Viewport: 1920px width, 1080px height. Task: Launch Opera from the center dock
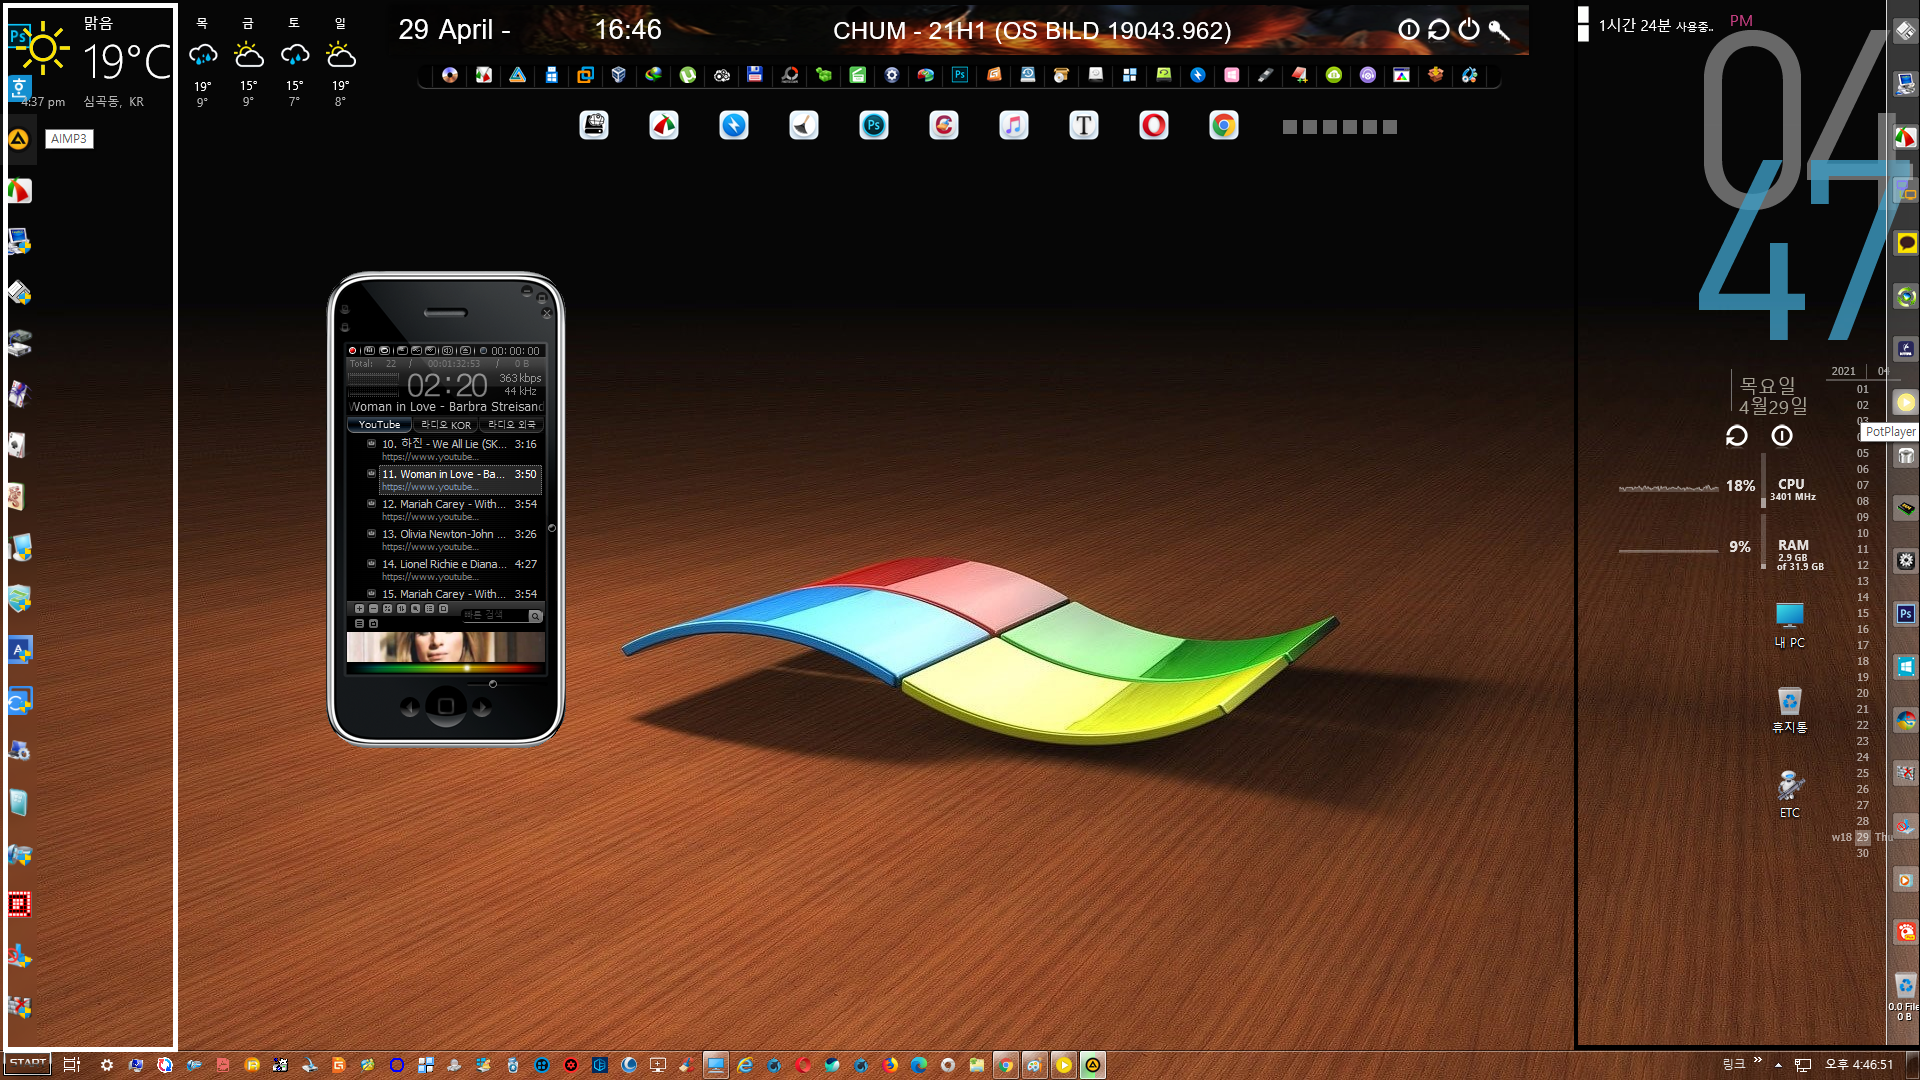pos(1154,125)
